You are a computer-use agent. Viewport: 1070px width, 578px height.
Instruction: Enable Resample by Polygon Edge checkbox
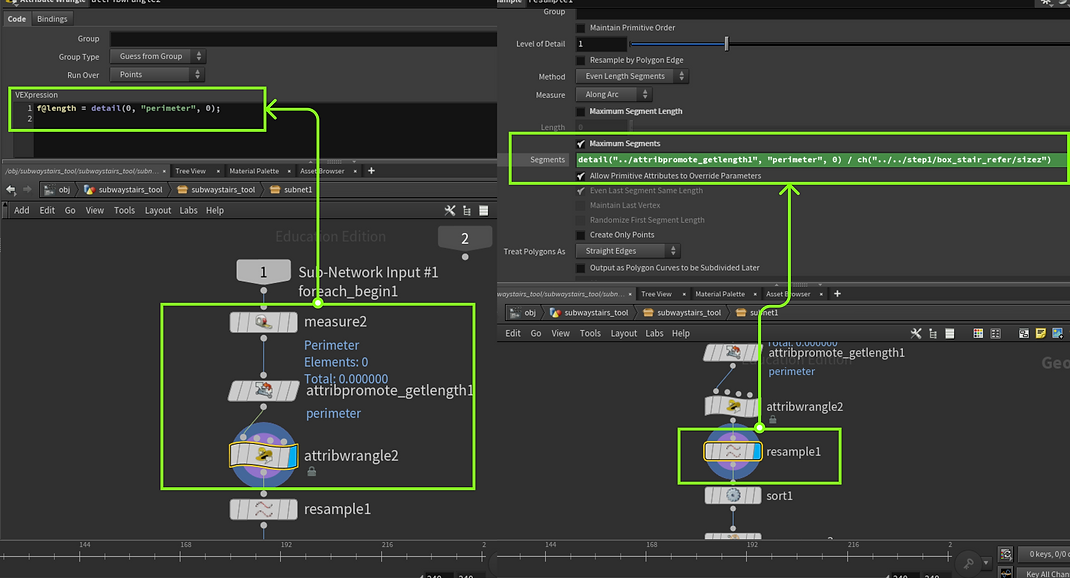581,60
